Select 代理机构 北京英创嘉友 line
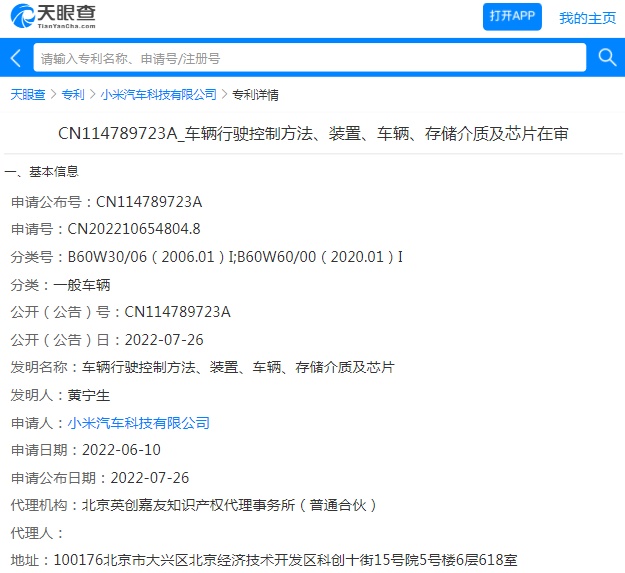The image size is (625, 573). point(194,505)
